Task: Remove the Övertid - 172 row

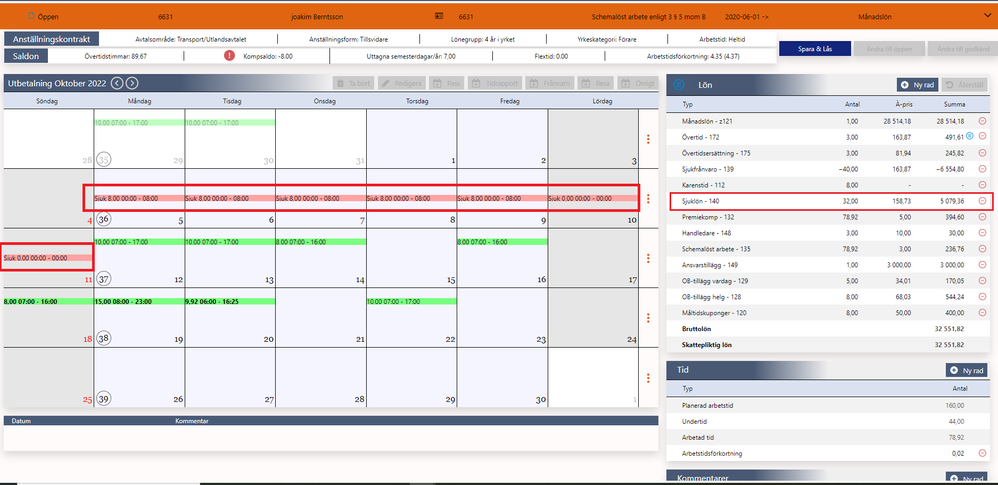Action: point(982,136)
